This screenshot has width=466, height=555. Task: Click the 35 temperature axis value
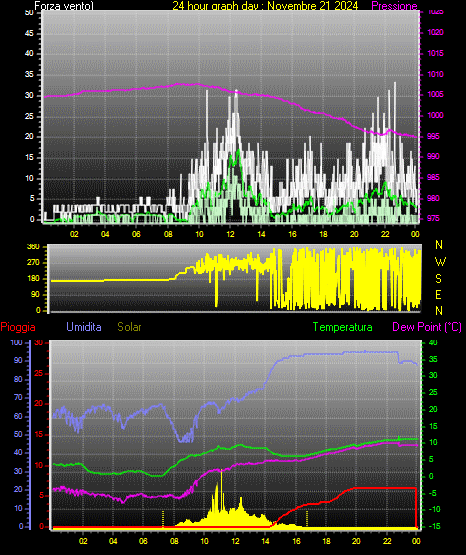click(433, 359)
